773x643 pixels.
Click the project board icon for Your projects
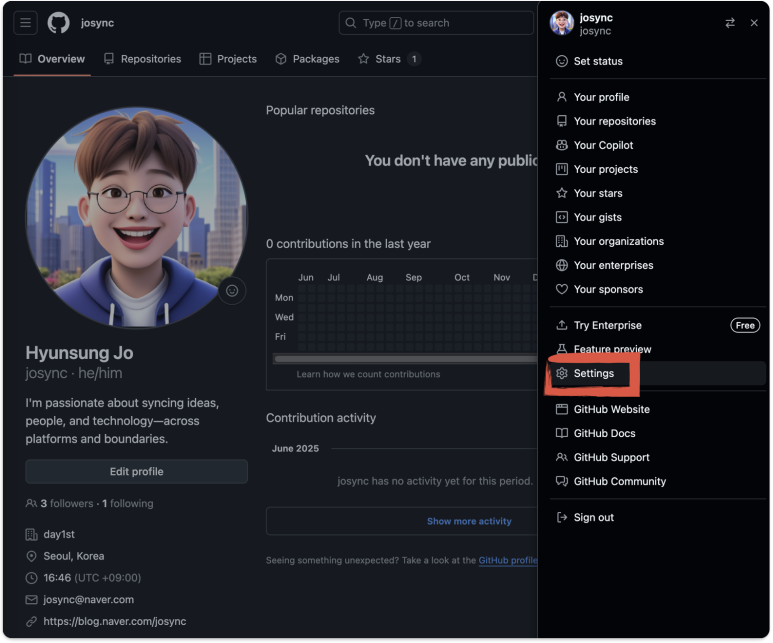[562, 169]
